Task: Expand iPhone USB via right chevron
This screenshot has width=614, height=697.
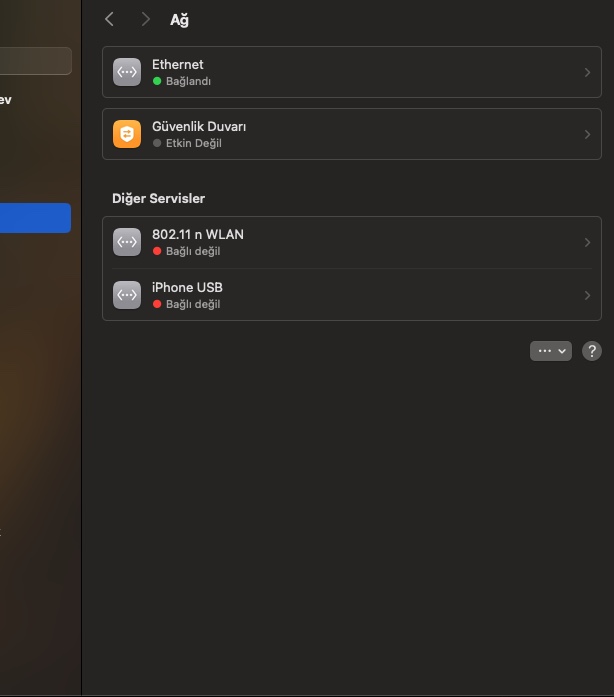Action: point(587,295)
